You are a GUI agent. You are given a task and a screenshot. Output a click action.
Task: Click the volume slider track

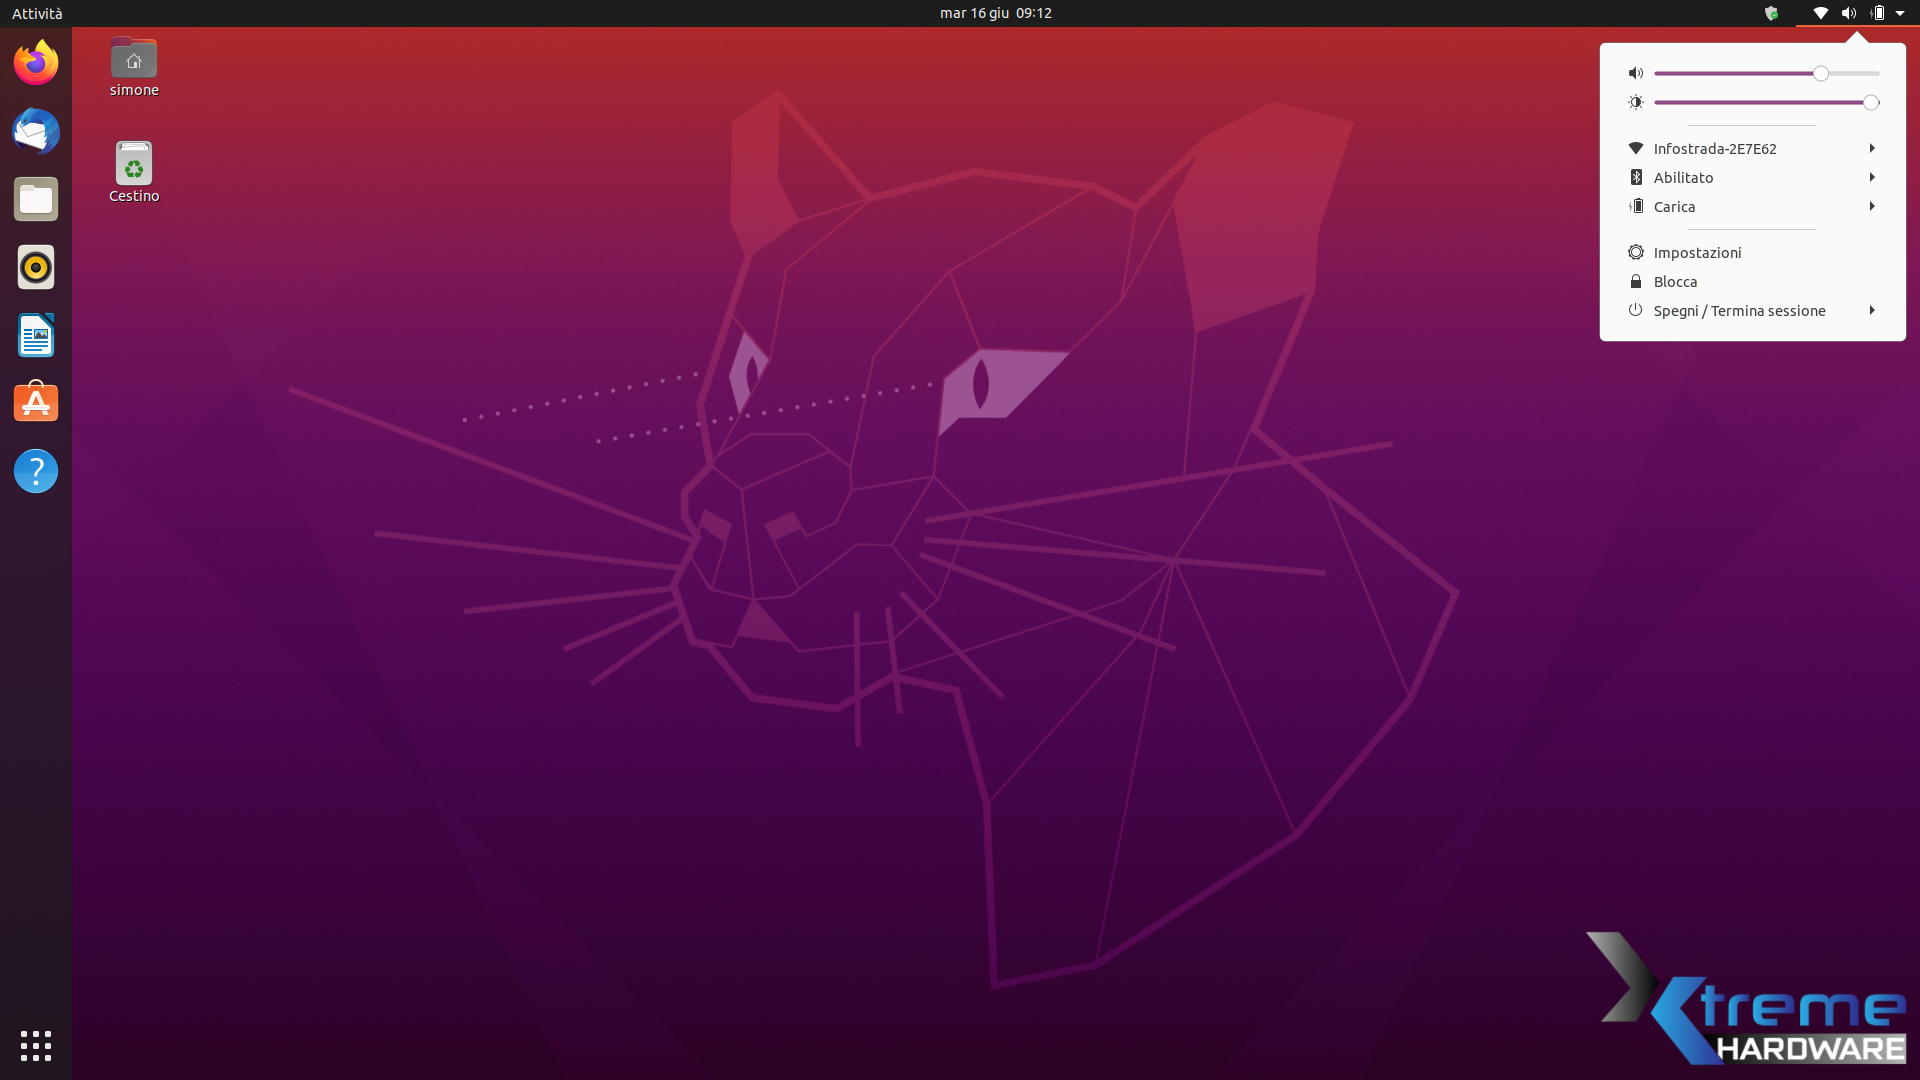(1740, 73)
